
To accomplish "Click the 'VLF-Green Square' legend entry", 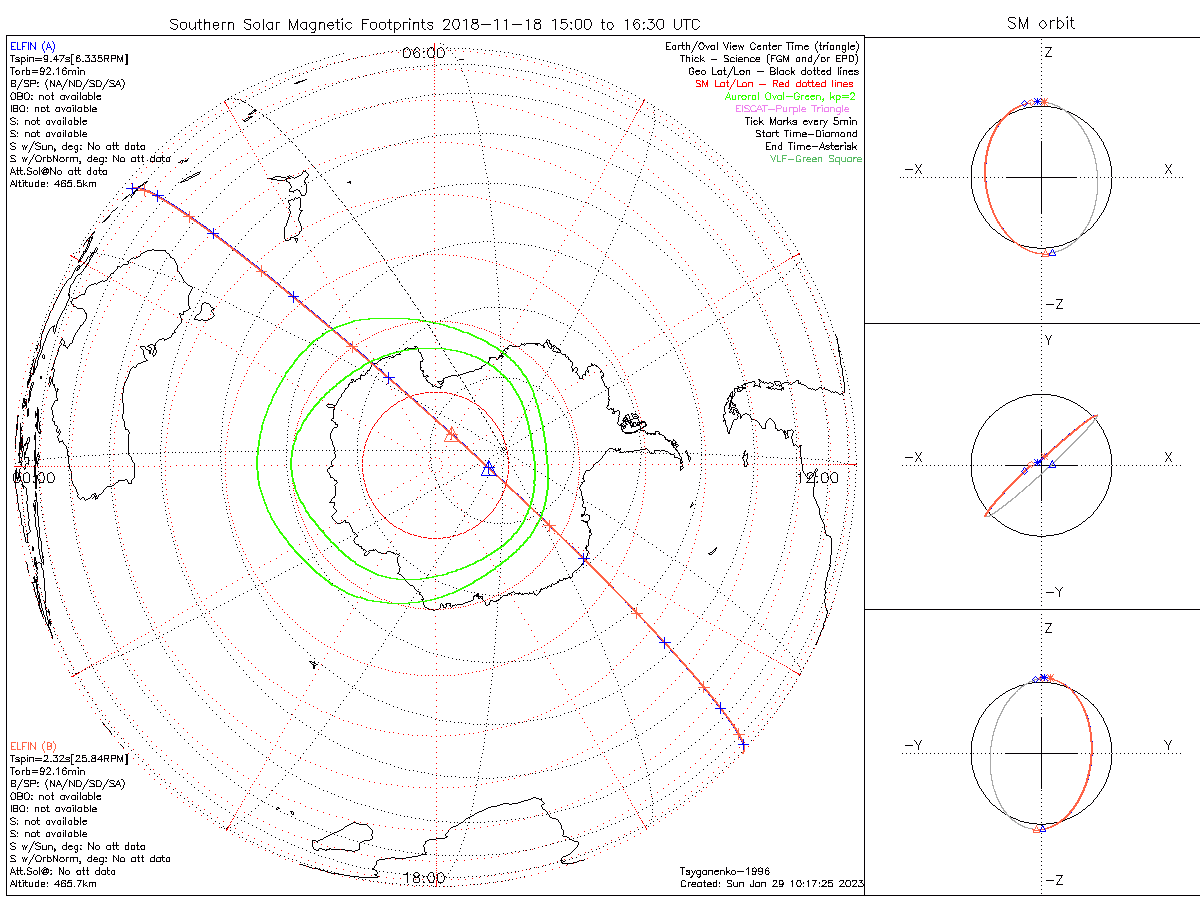I will 815,159.
